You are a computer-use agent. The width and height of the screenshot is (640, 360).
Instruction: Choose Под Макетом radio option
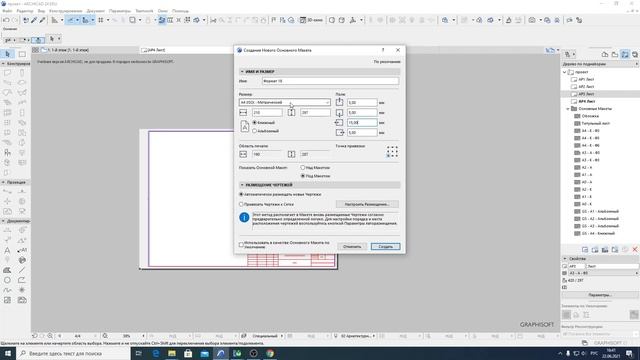pos(303,176)
